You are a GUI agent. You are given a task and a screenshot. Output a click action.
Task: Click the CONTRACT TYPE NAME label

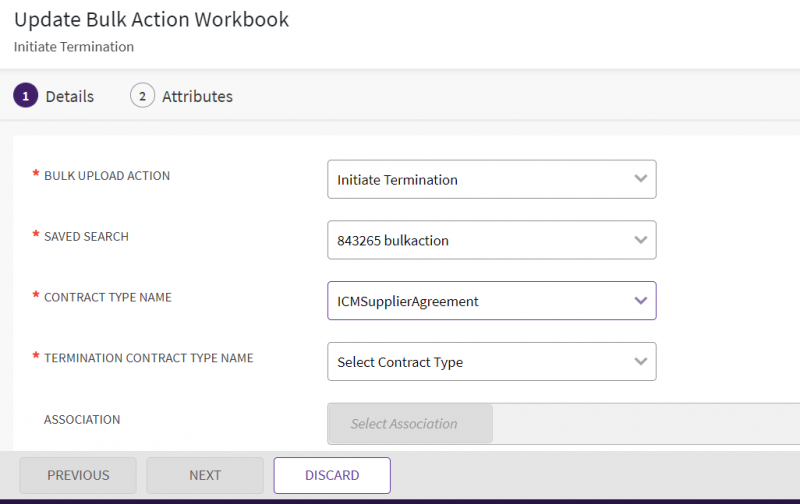coord(108,297)
